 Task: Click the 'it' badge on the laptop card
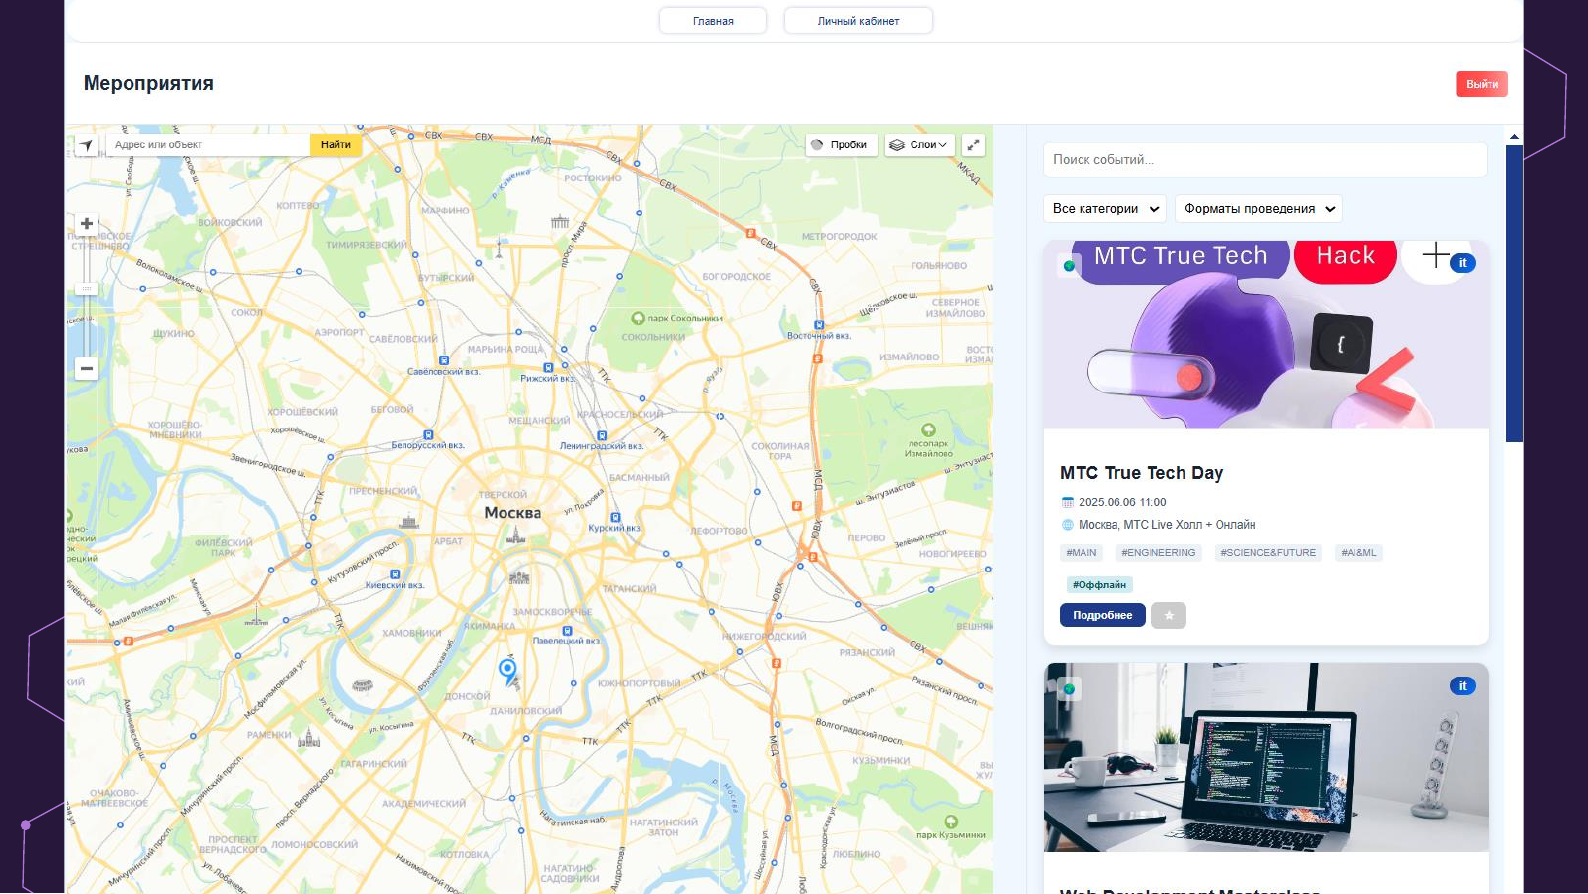coord(1462,686)
